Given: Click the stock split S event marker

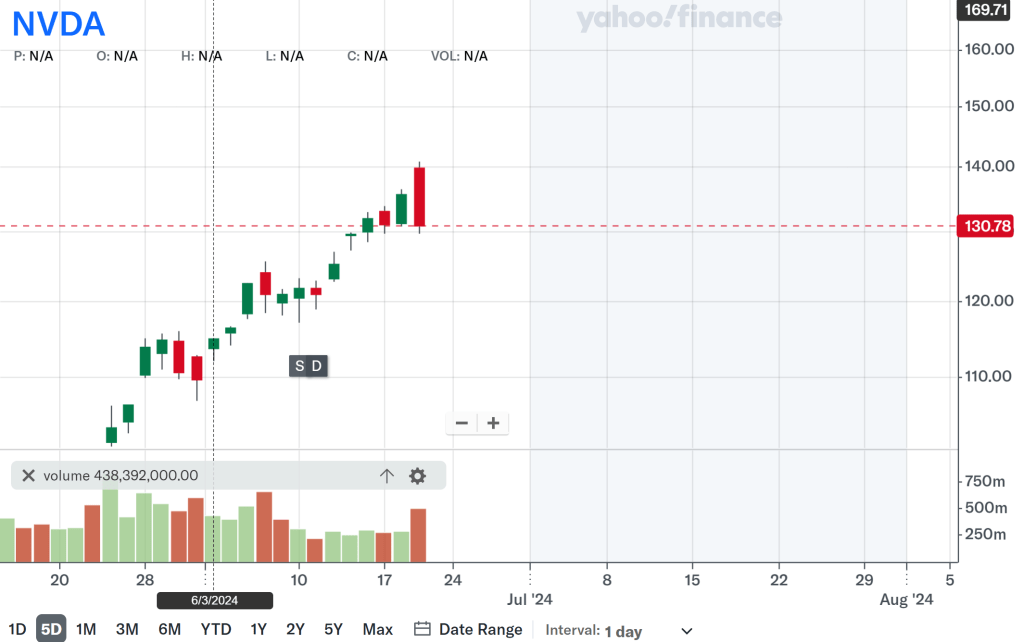Looking at the screenshot, I should pos(300,366).
